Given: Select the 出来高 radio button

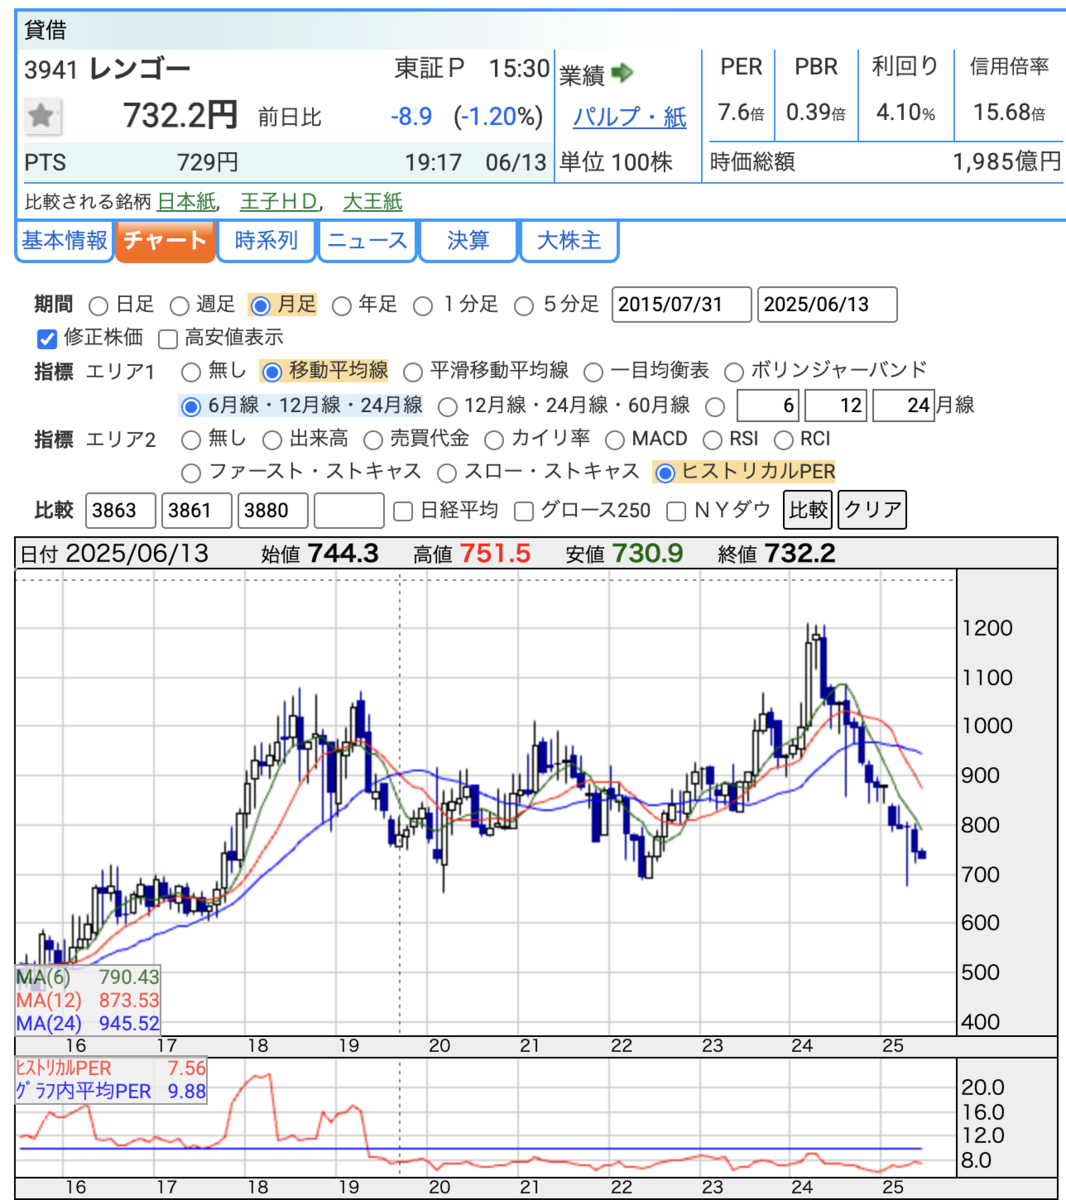Looking at the screenshot, I should (272, 440).
